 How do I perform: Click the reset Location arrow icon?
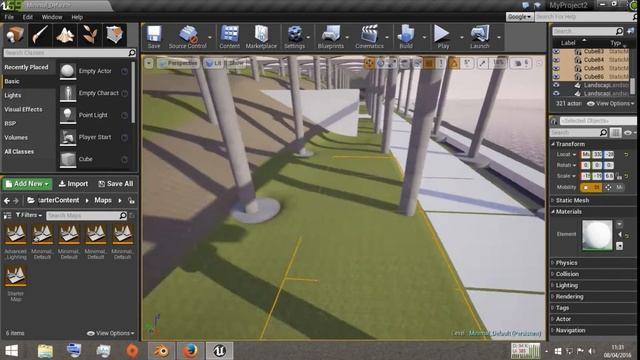click(x=626, y=155)
